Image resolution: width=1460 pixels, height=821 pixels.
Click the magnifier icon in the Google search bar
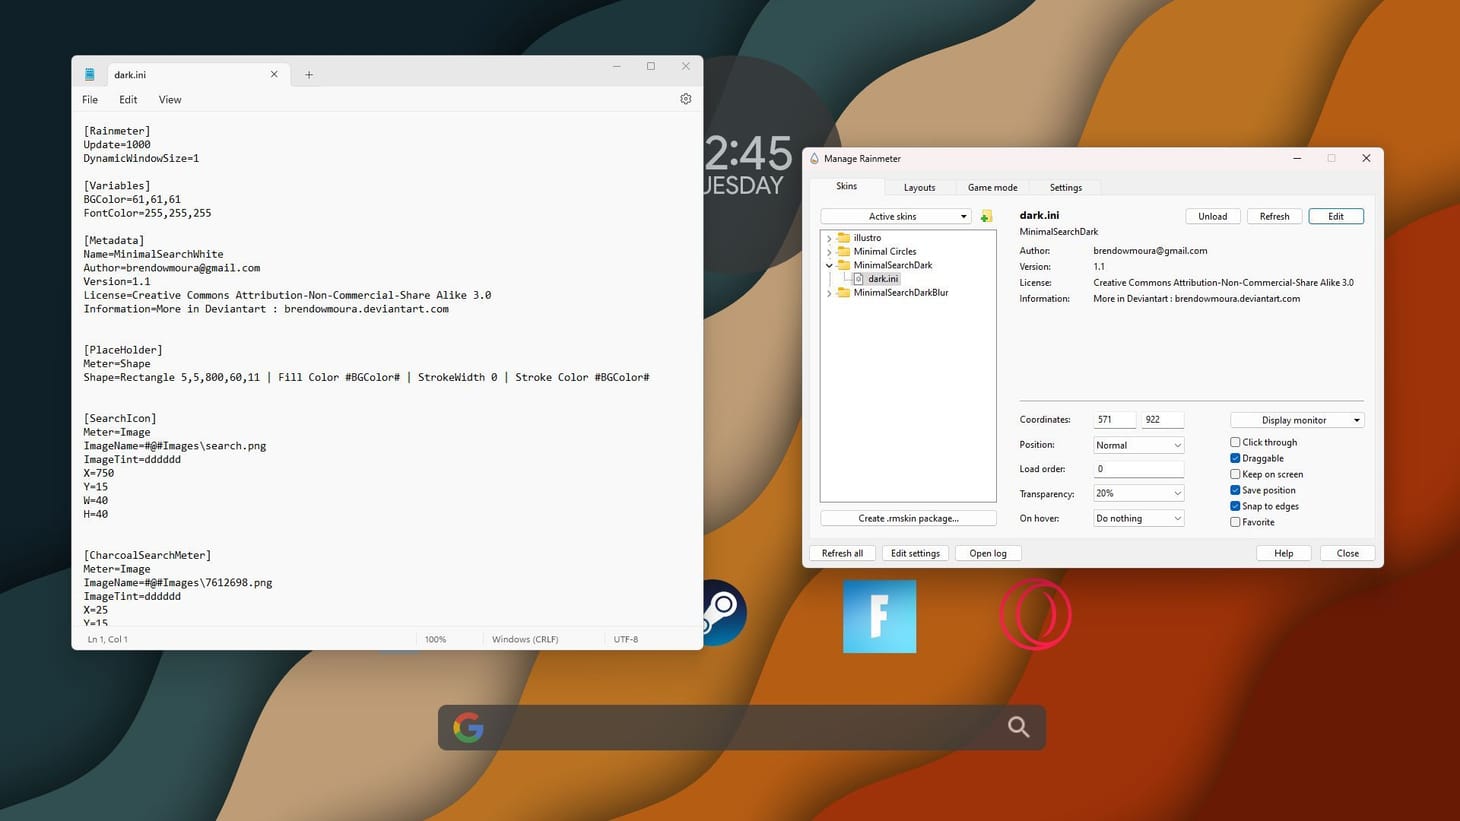click(x=1017, y=727)
